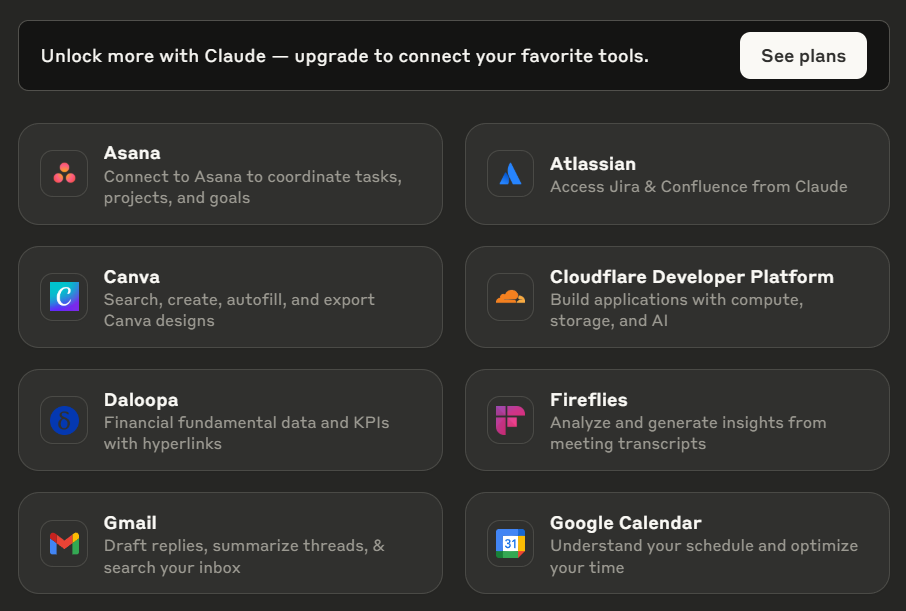Image resolution: width=906 pixels, height=611 pixels.
Task: Click 'Financial fundamental data and KPIs' description
Action: (x=246, y=434)
